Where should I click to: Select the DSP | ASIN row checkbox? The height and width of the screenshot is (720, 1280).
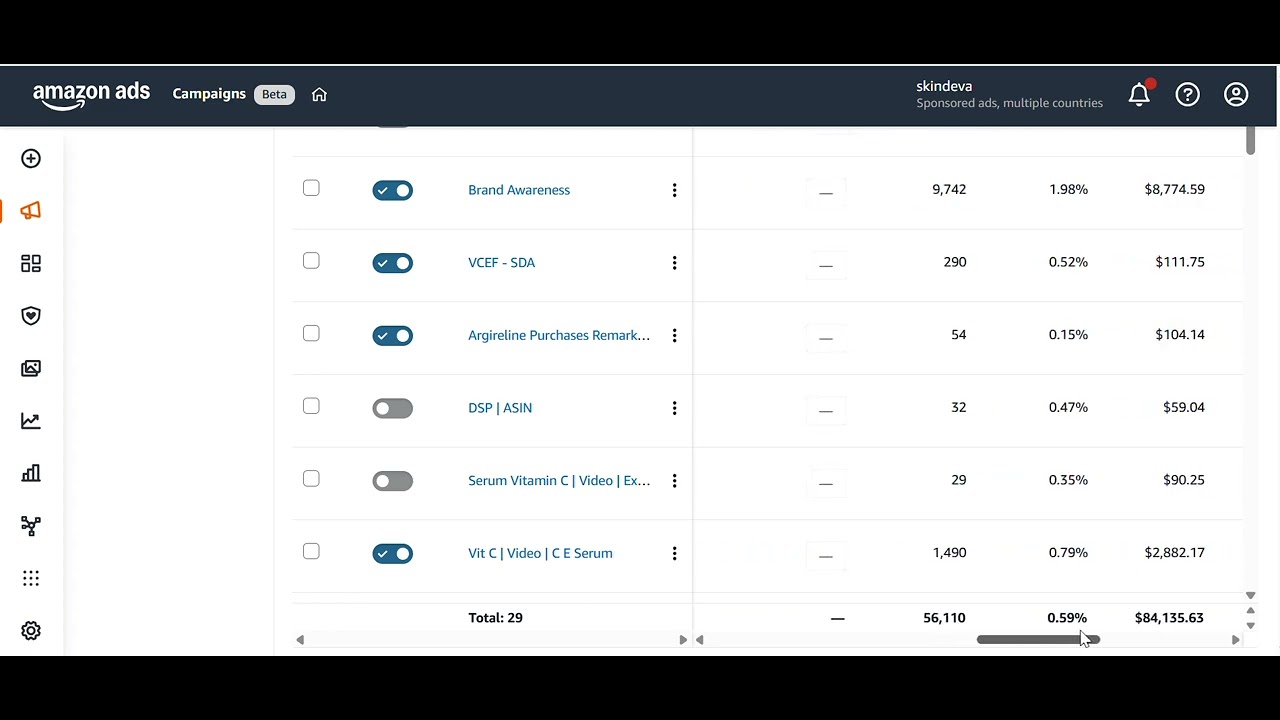pos(311,406)
